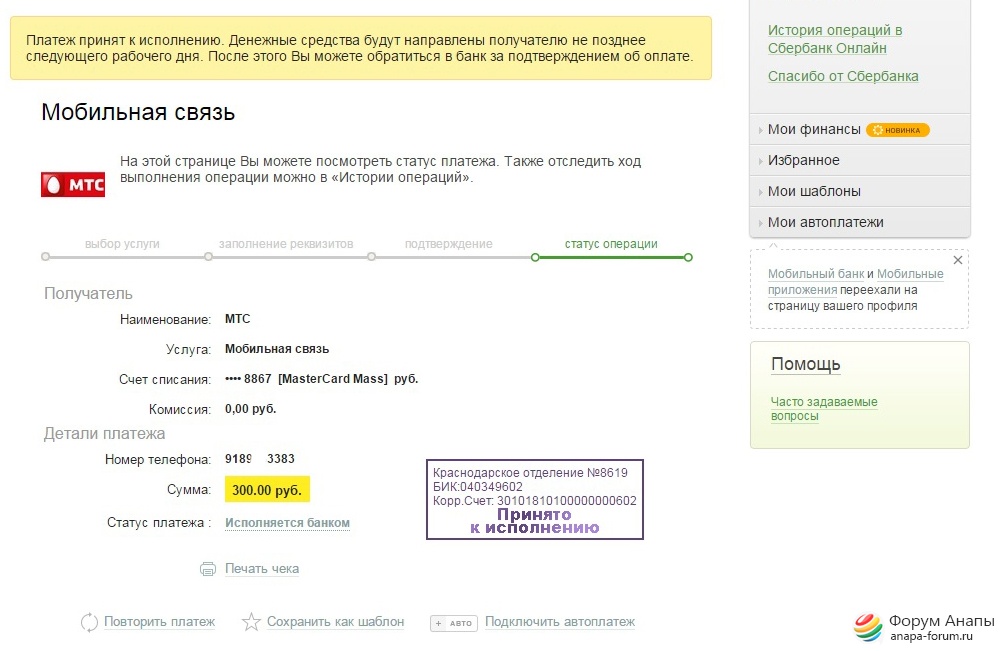Click the Исполняется банком status link
This screenshot has height=651, width=1005.
click(x=287, y=523)
